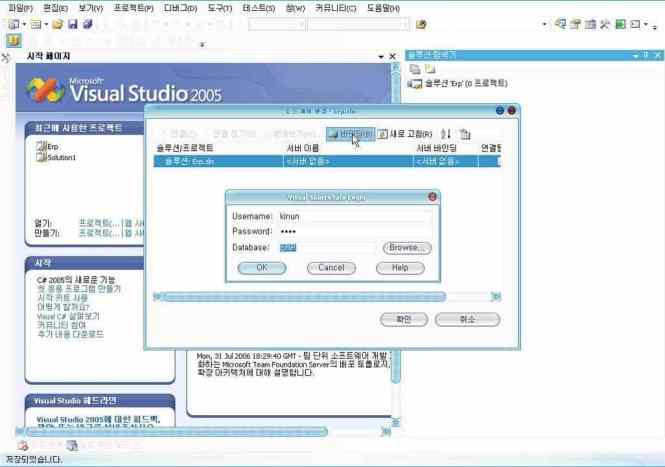Click the sort icon in source control dialog
Screen dimensions: 665x467
tap(446, 134)
